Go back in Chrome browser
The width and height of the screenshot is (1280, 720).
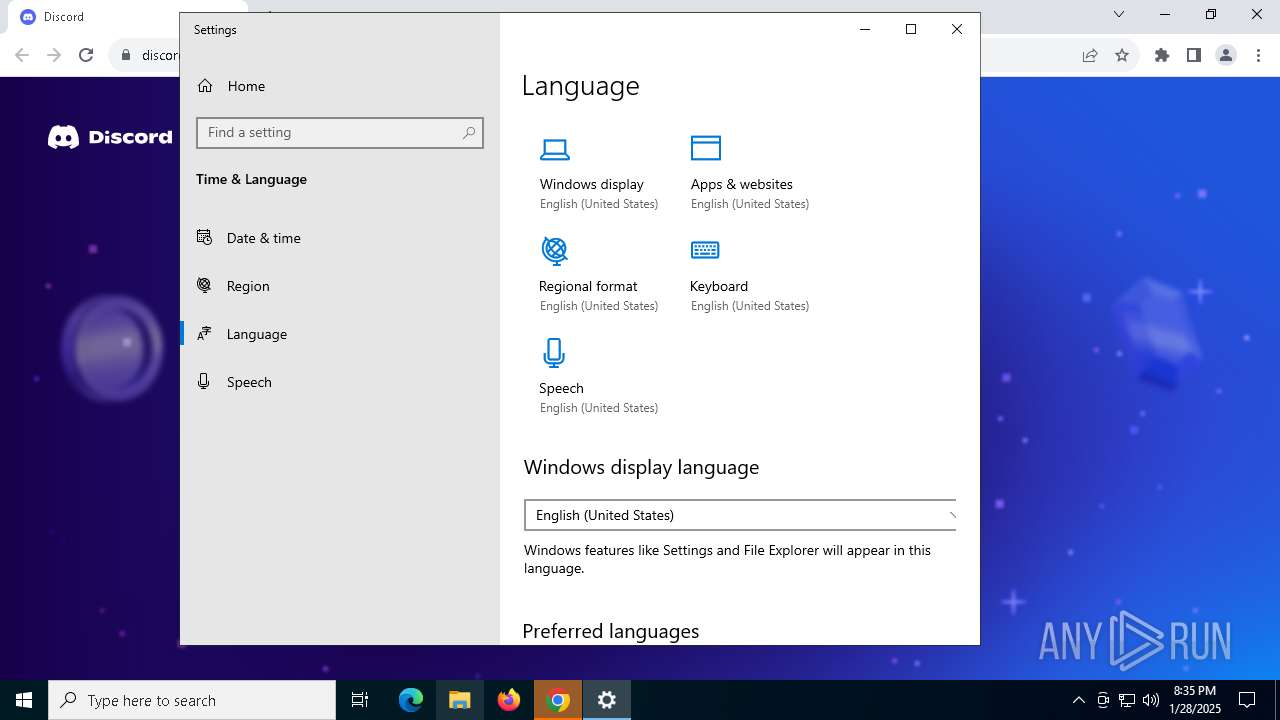coord(22,56)
